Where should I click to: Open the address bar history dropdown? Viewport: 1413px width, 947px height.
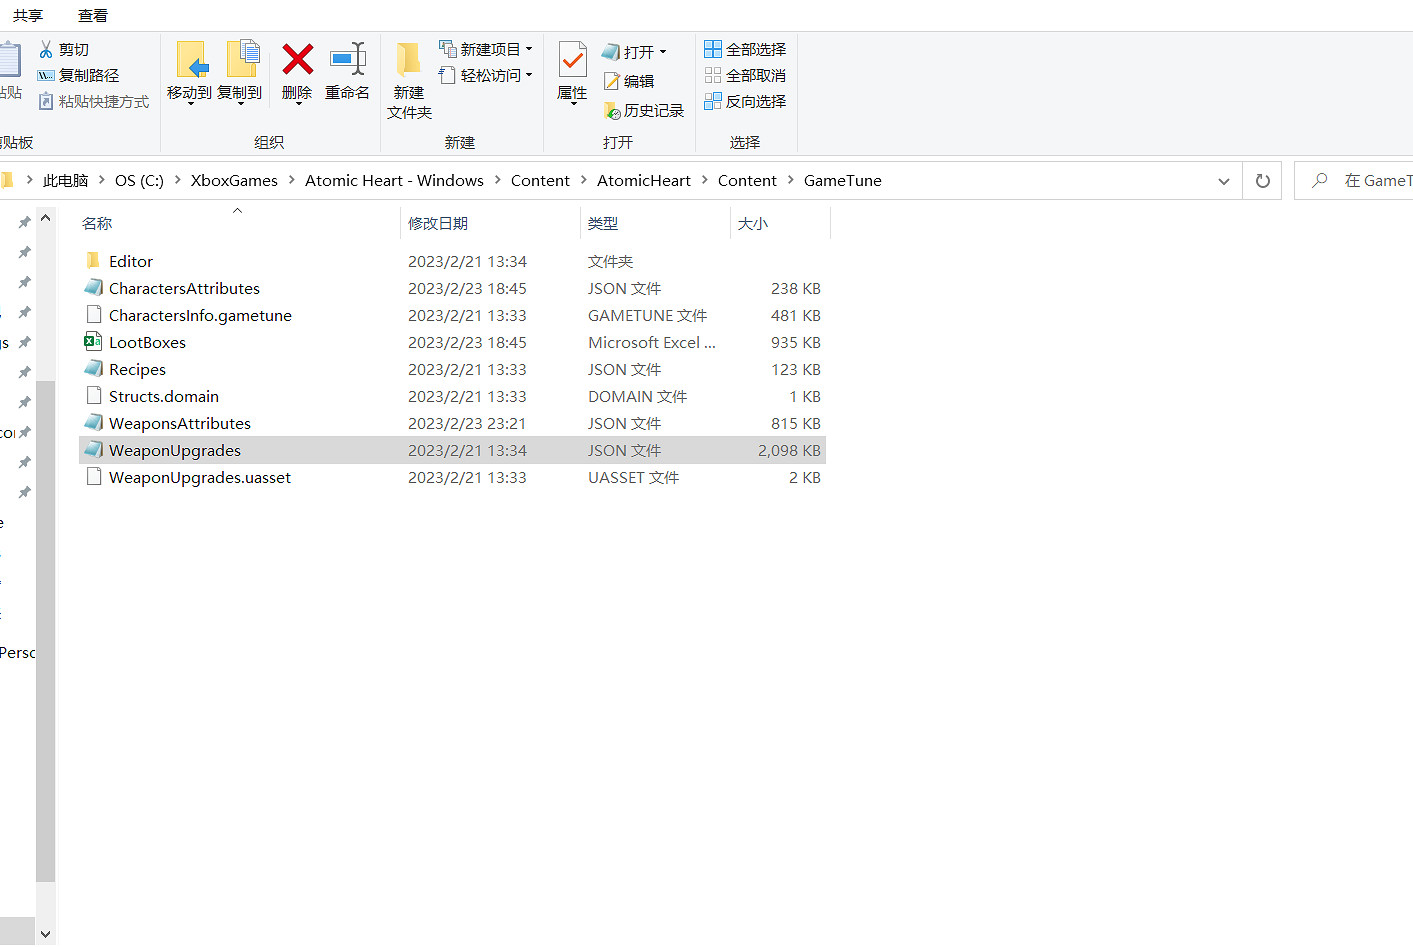(1224, 181)
